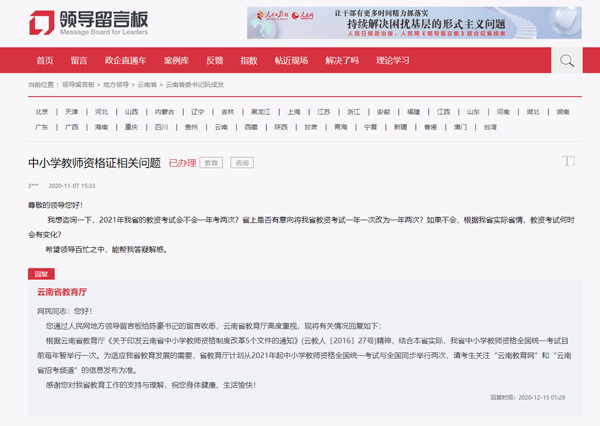
Task: Click the 教育 tag button
Action: tap(212, 162)
